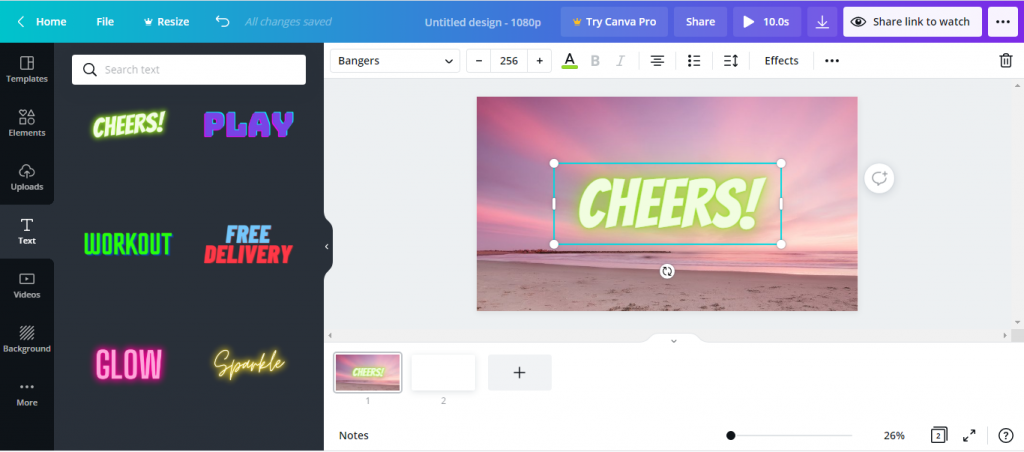The height and width of the screenshot is (452, 1024).
Task: Open the Elements sidebar panel
Action: [27, 123]
